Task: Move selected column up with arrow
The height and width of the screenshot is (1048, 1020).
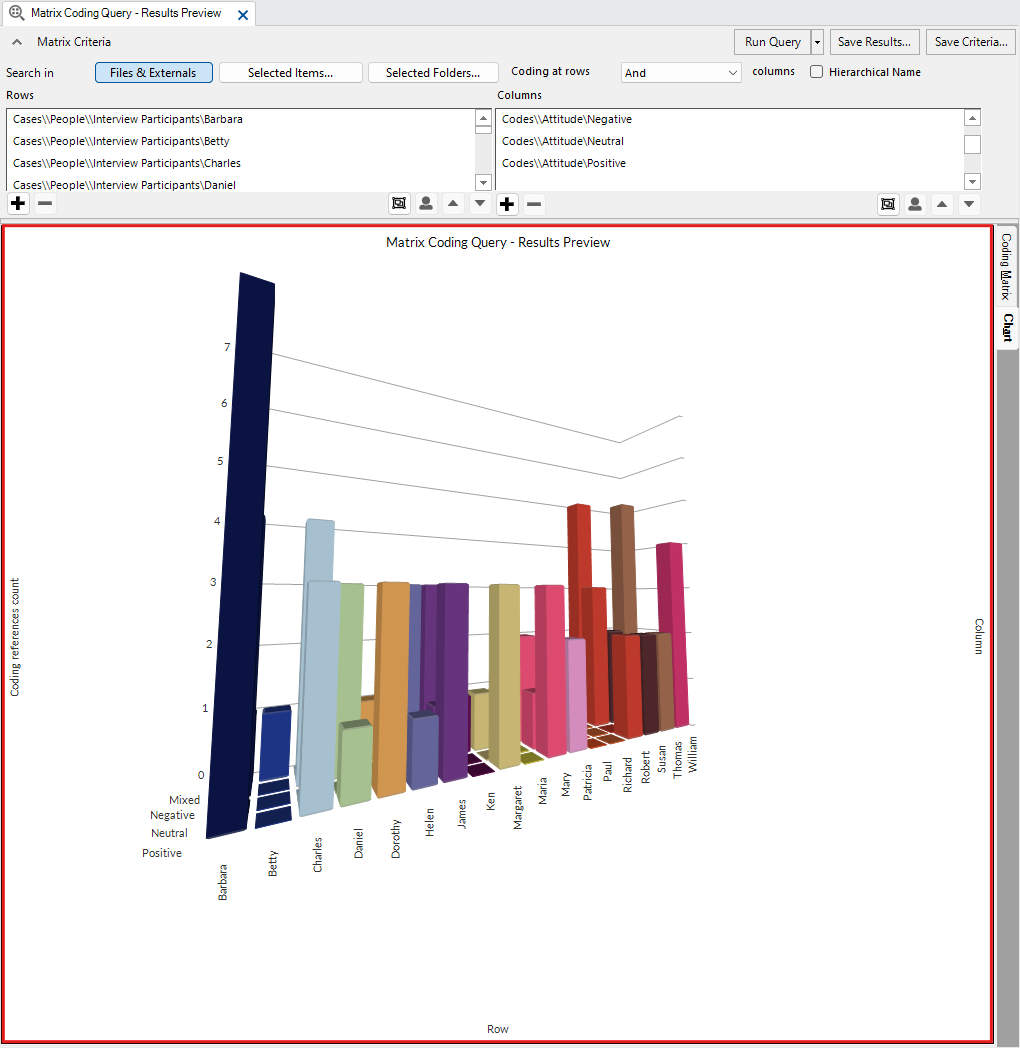Action: coord(942,205)
